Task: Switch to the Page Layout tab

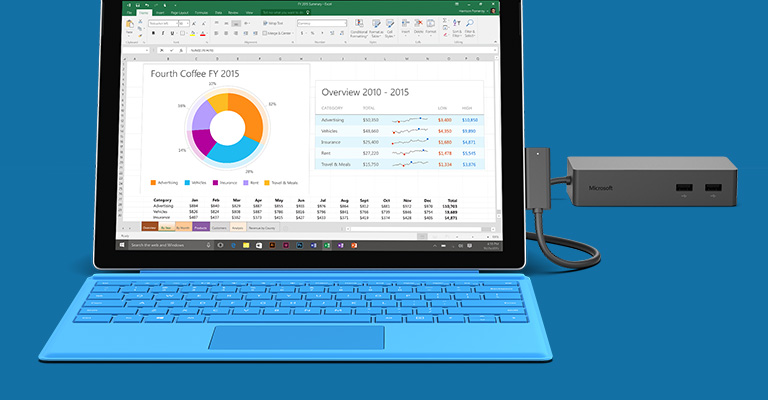Action: 179,13
